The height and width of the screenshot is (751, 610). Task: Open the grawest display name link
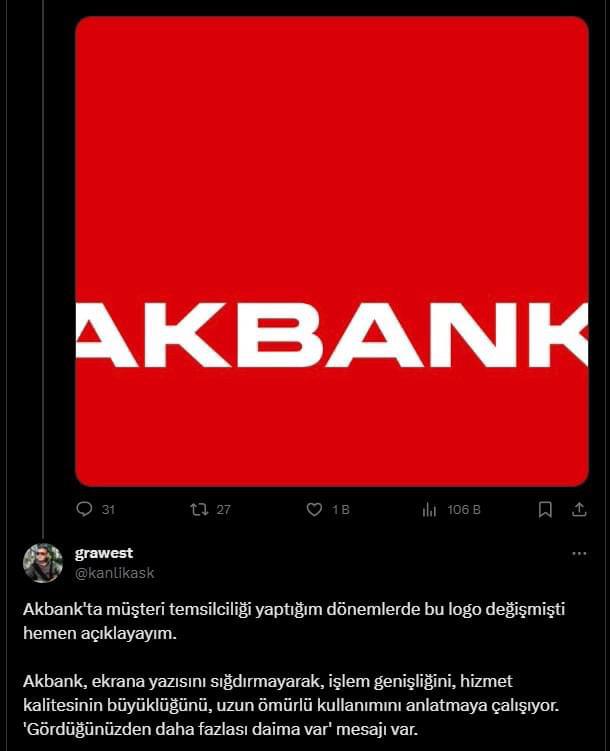[104, 553]
